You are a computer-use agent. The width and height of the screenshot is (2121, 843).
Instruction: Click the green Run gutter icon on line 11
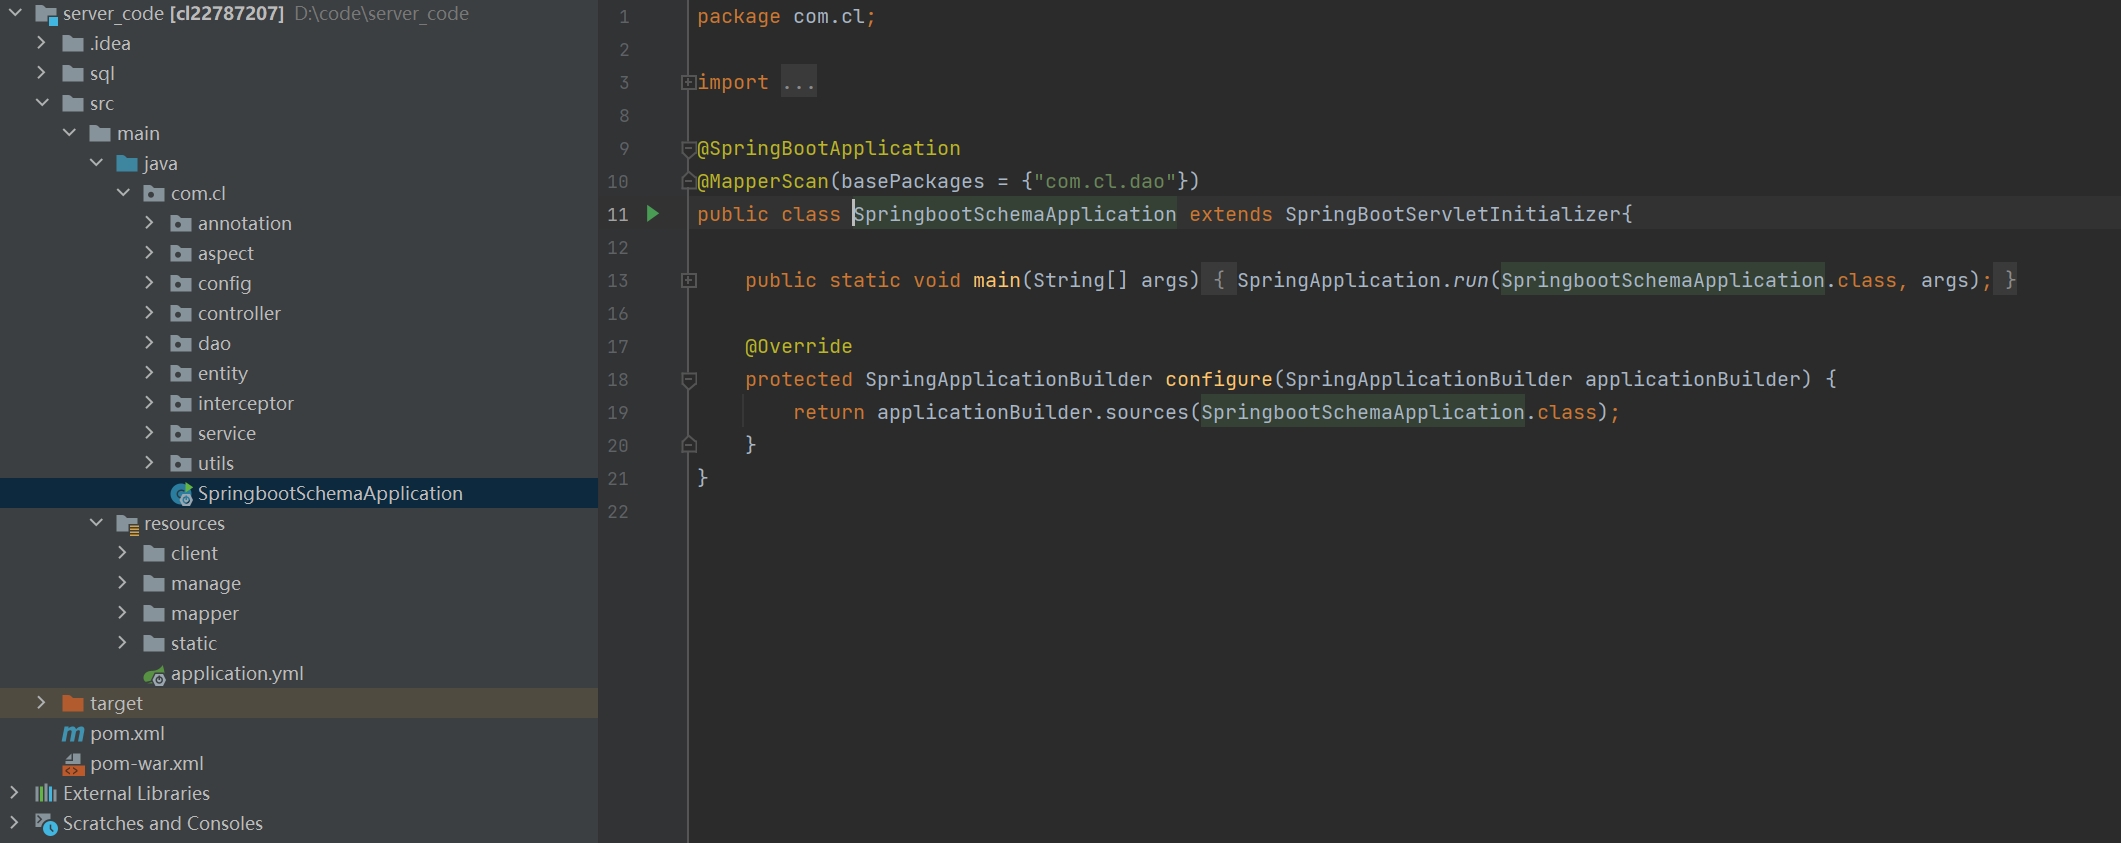(653, 213)
